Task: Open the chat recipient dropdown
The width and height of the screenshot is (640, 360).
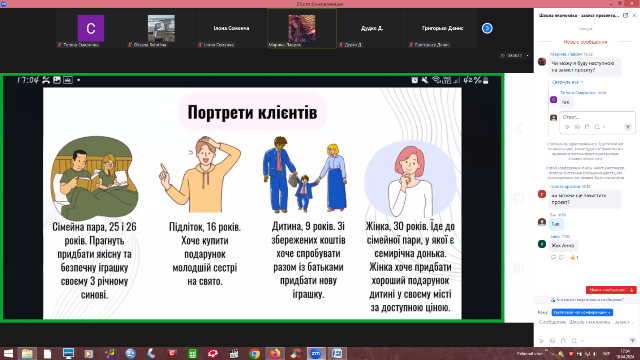Action: coord(582,312)
